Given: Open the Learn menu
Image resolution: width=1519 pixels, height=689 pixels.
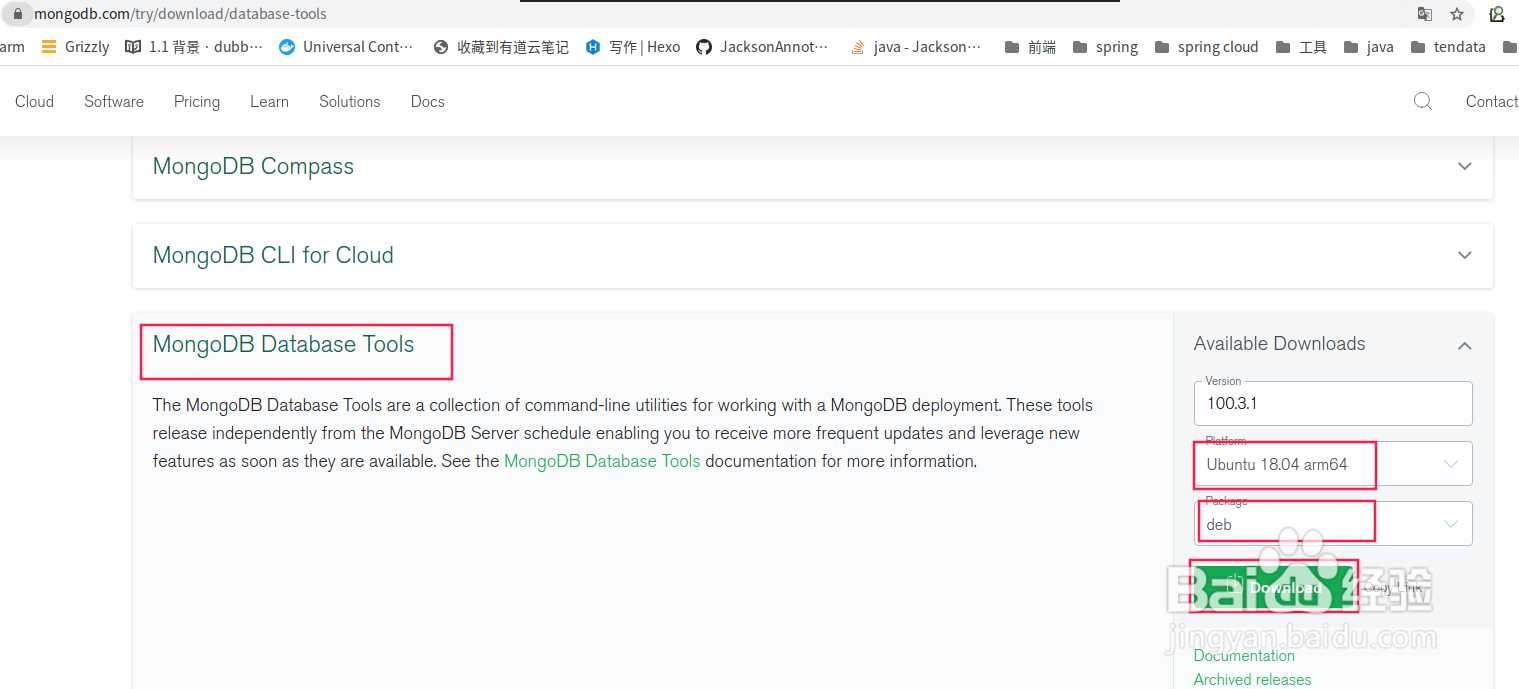Looking at the screenshot, I should tap(269, 101).
